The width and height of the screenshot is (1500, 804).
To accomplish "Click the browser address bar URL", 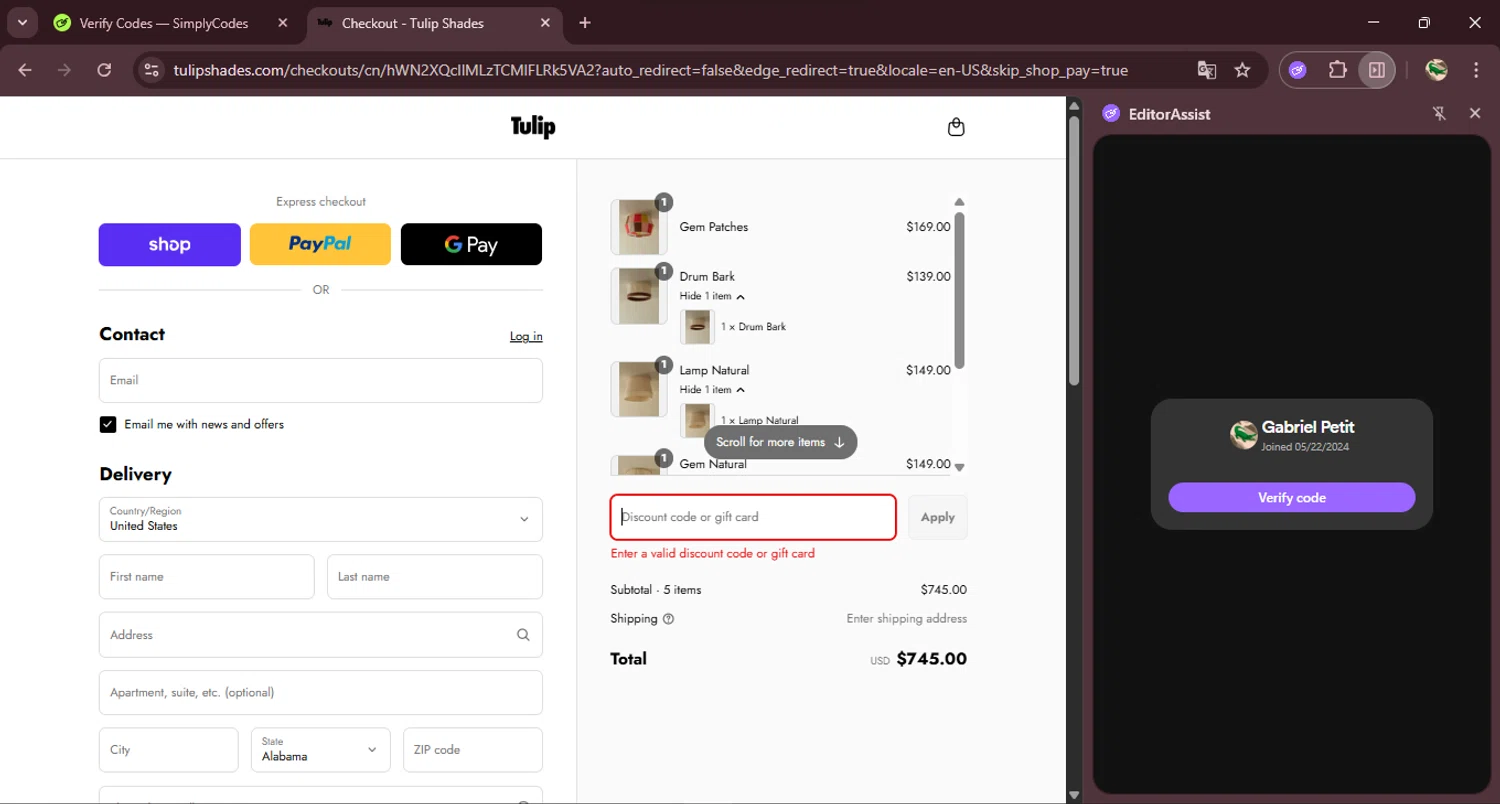I will 650,70.
